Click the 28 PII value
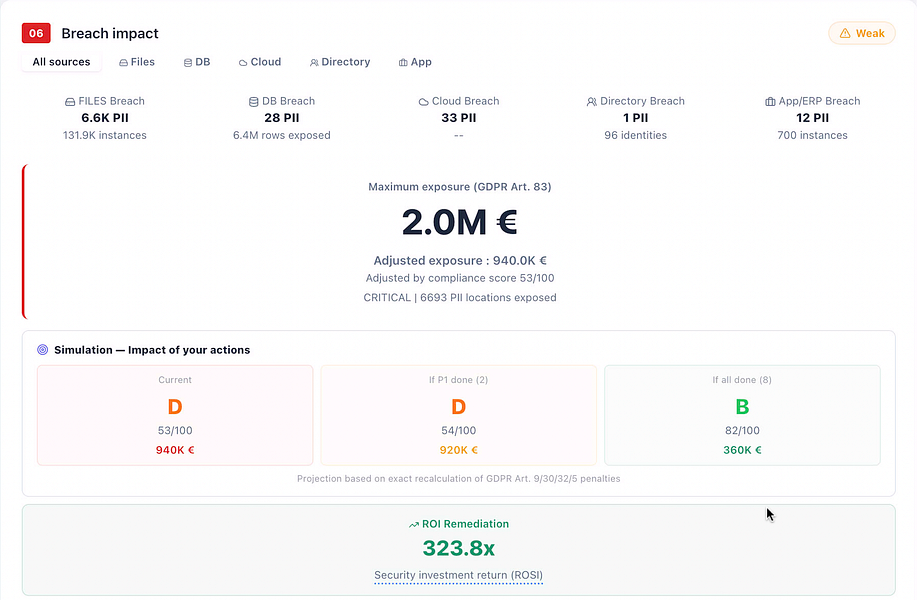 pos(282,118)
